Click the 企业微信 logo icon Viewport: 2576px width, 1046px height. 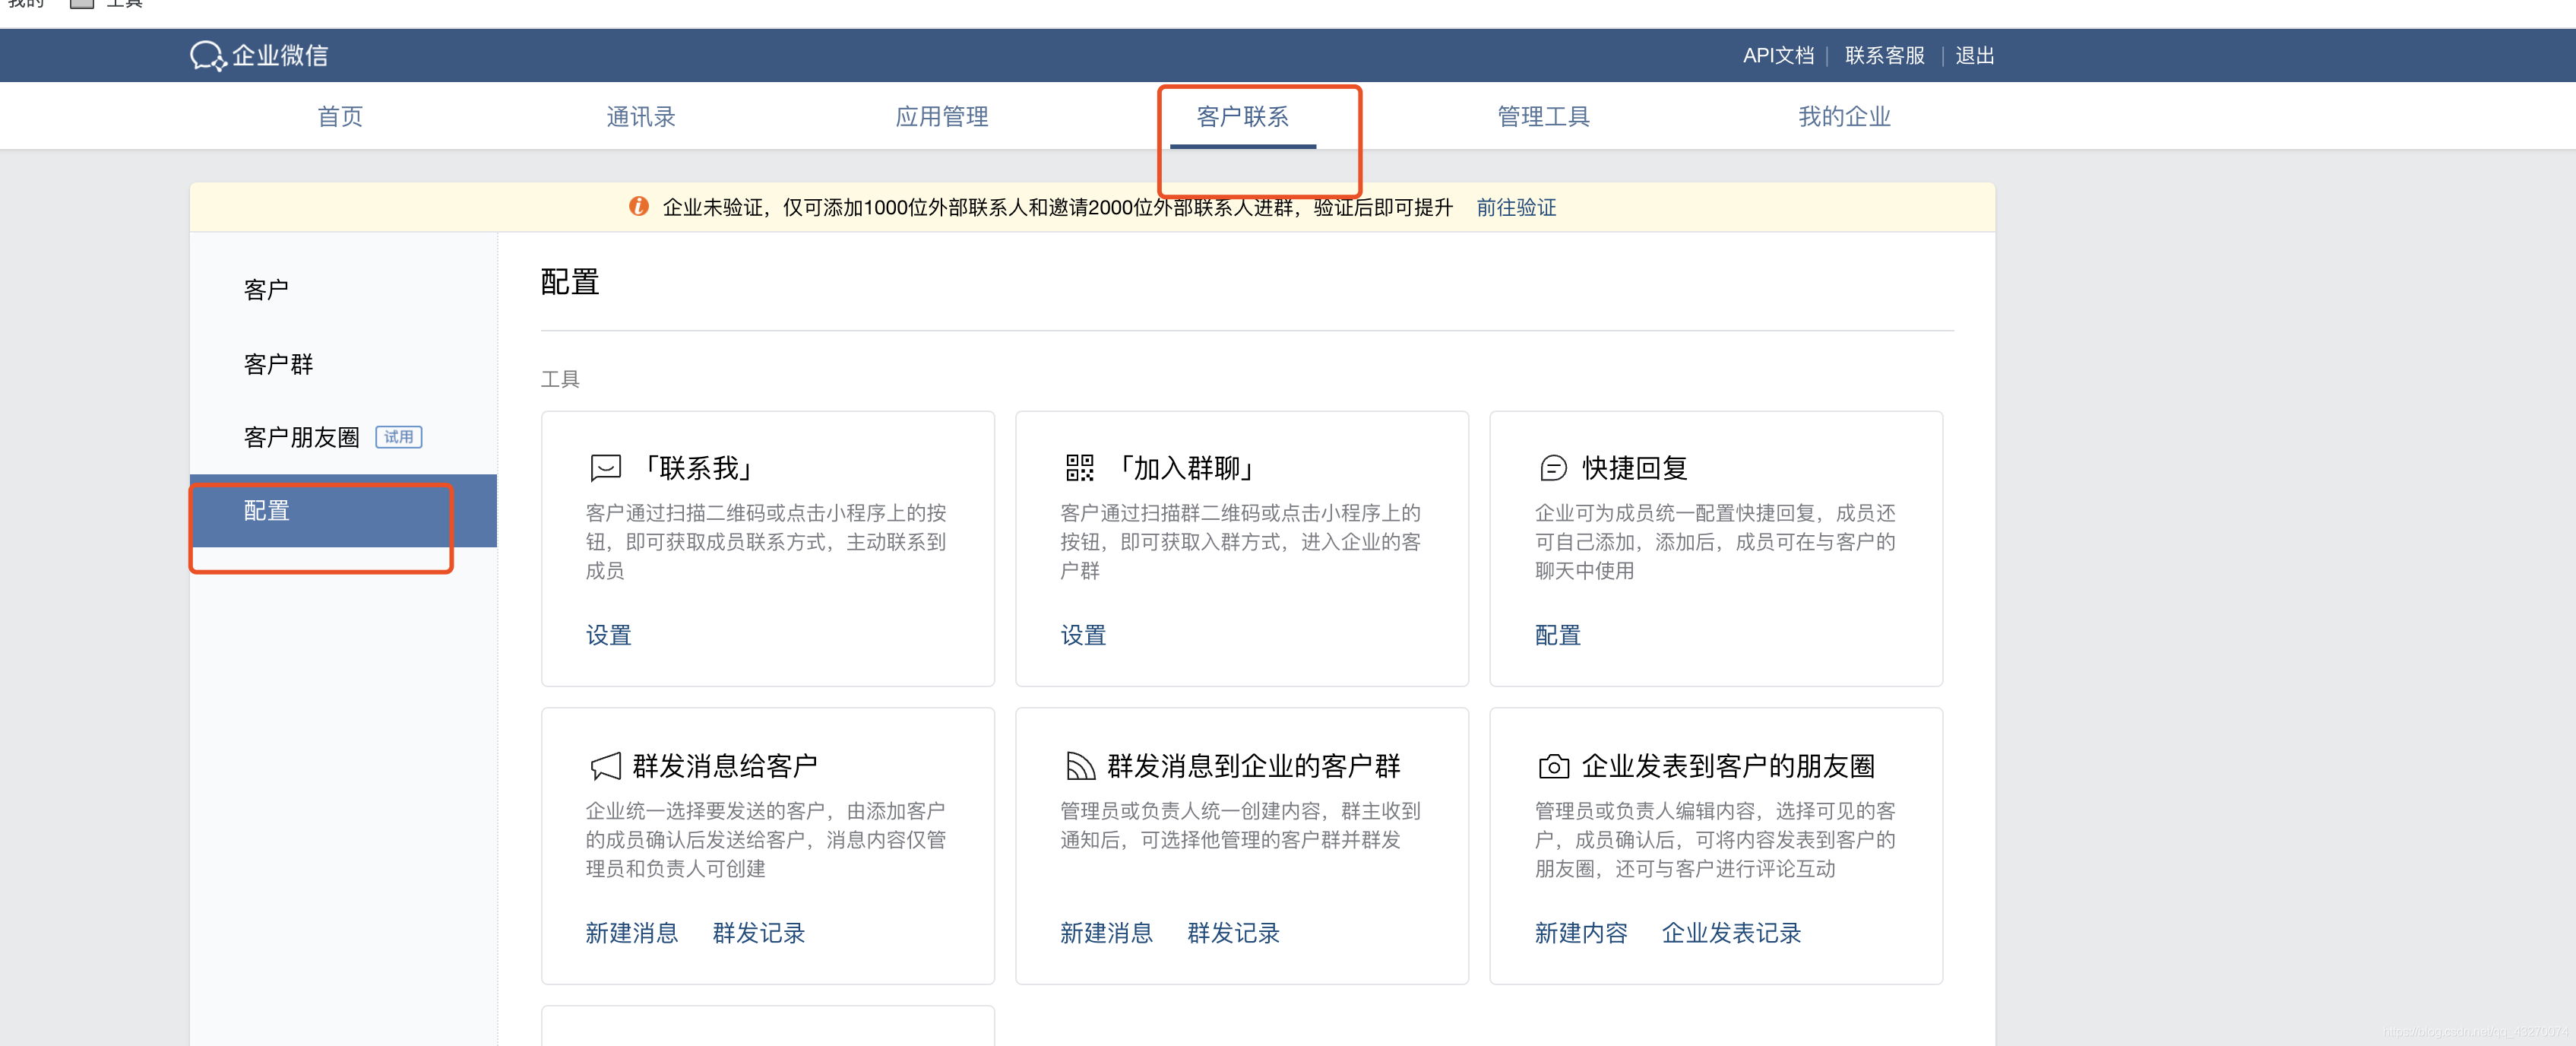click(208, 56)
